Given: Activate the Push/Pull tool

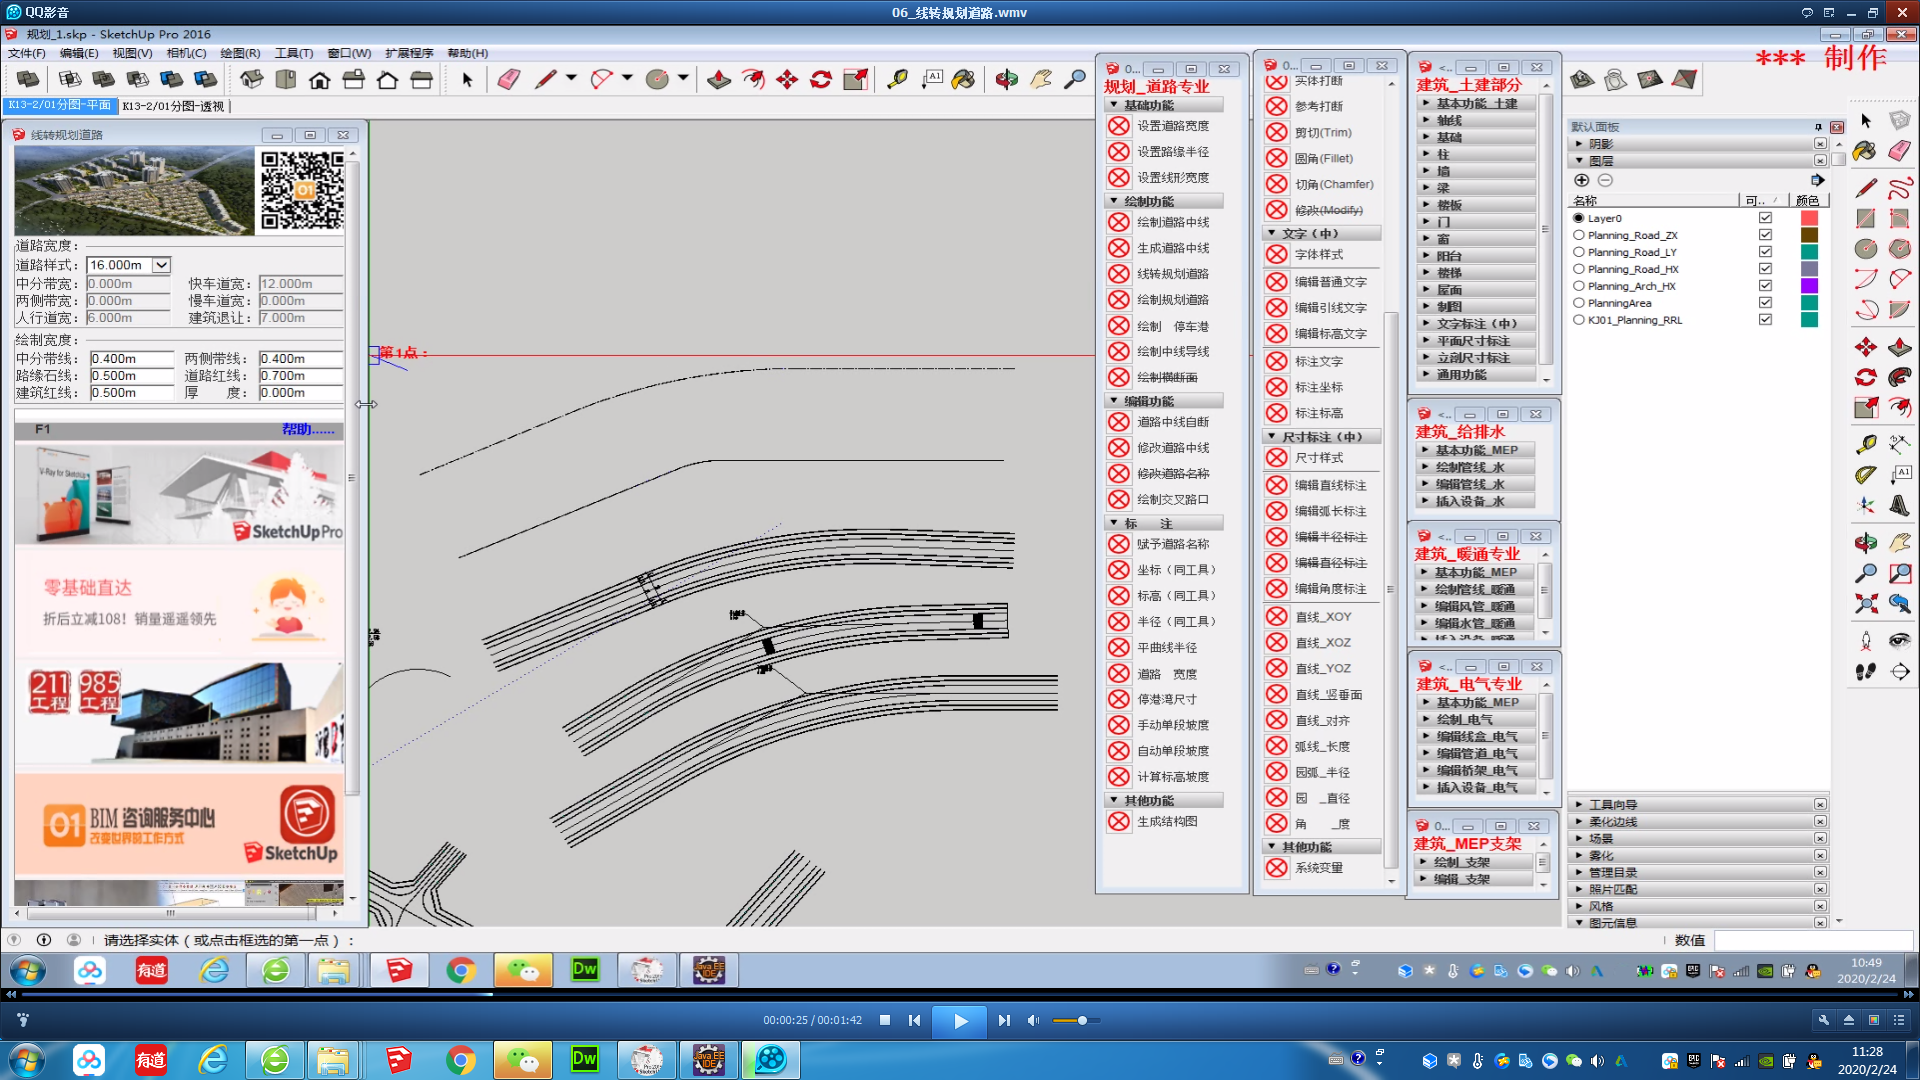Looking at the screenshot, I should point(719,80).
